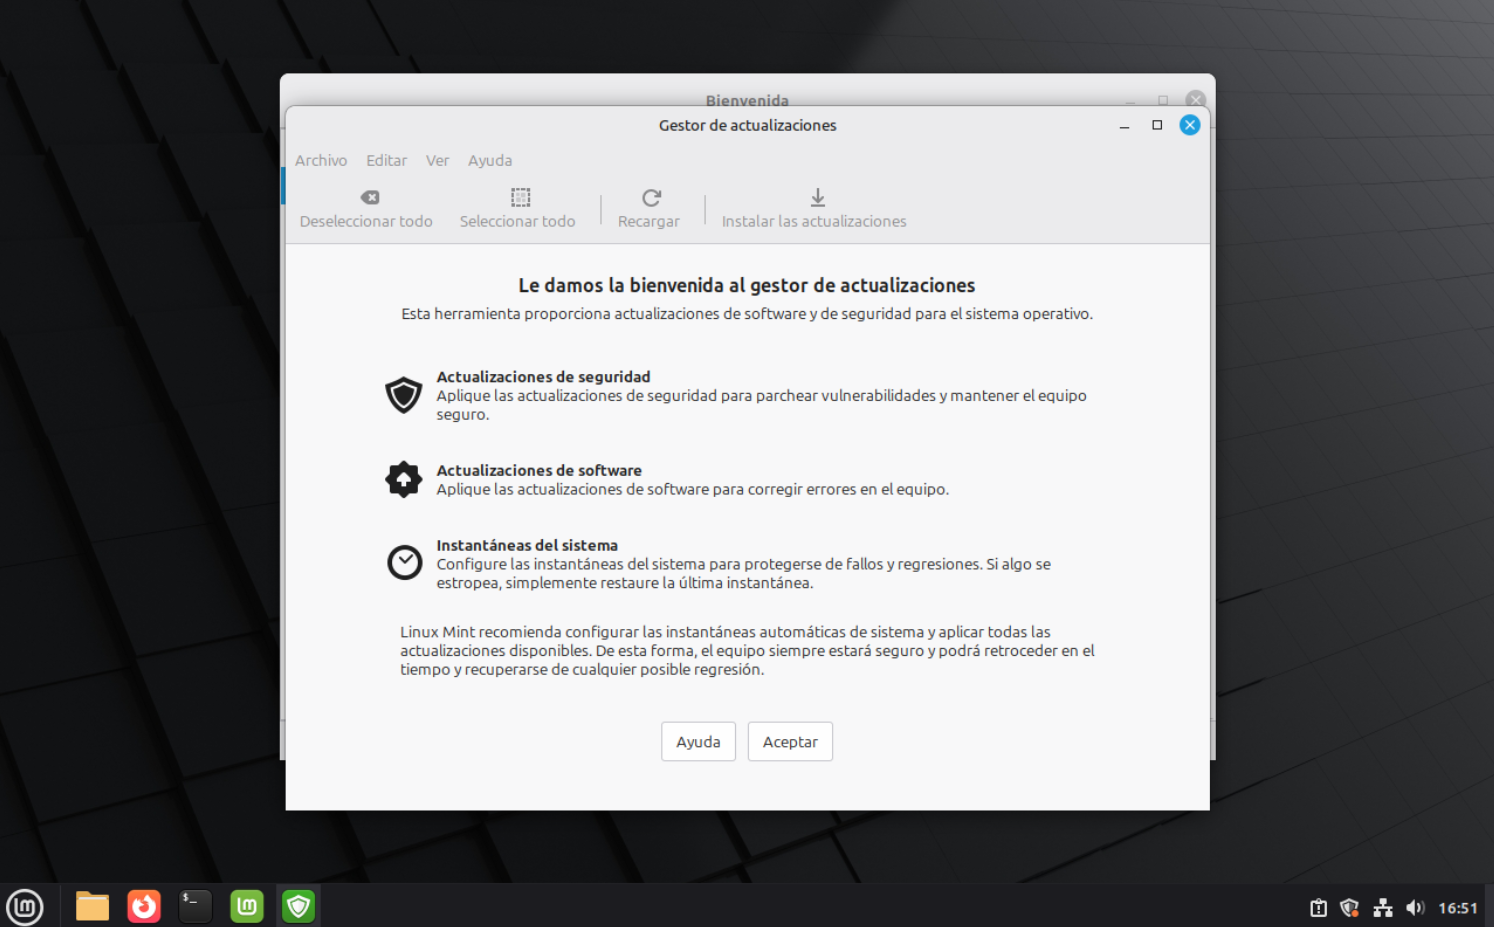Viewport: 1494px width, 927px height.
Task: Open the Linux Mint start menu
Action: (25, 907)
